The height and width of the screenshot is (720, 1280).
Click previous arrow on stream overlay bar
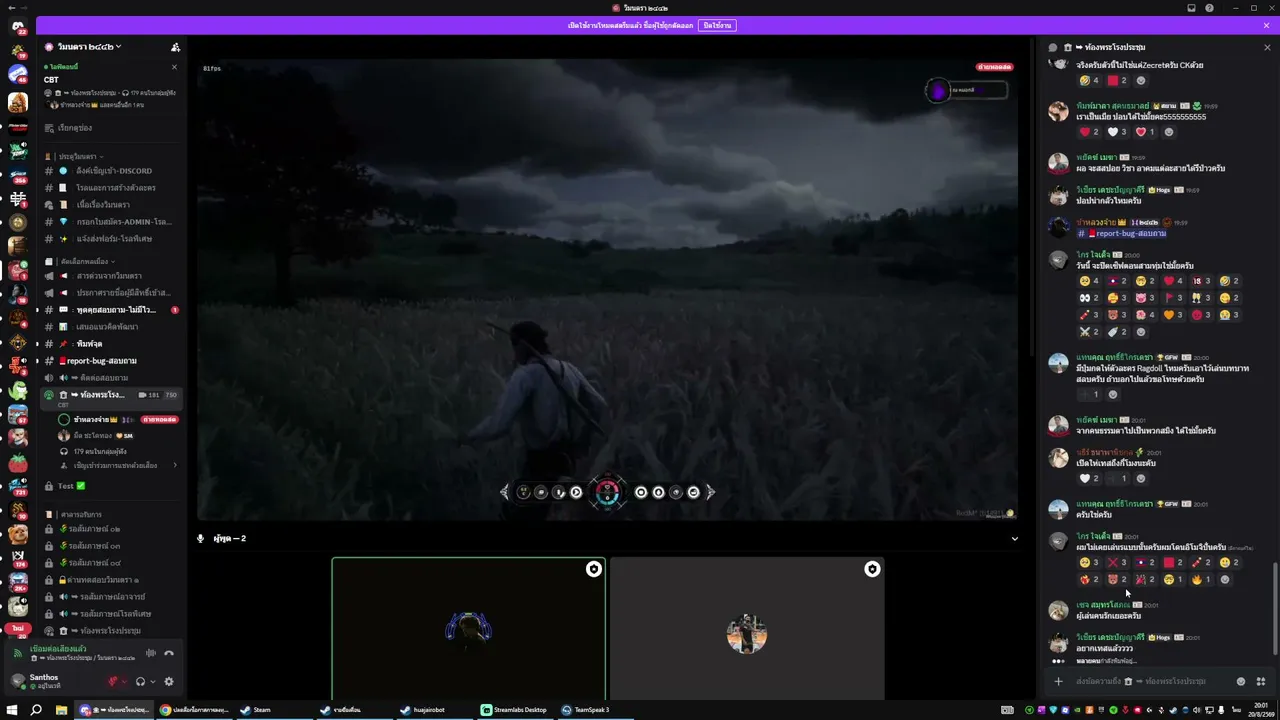pos(504,492)
